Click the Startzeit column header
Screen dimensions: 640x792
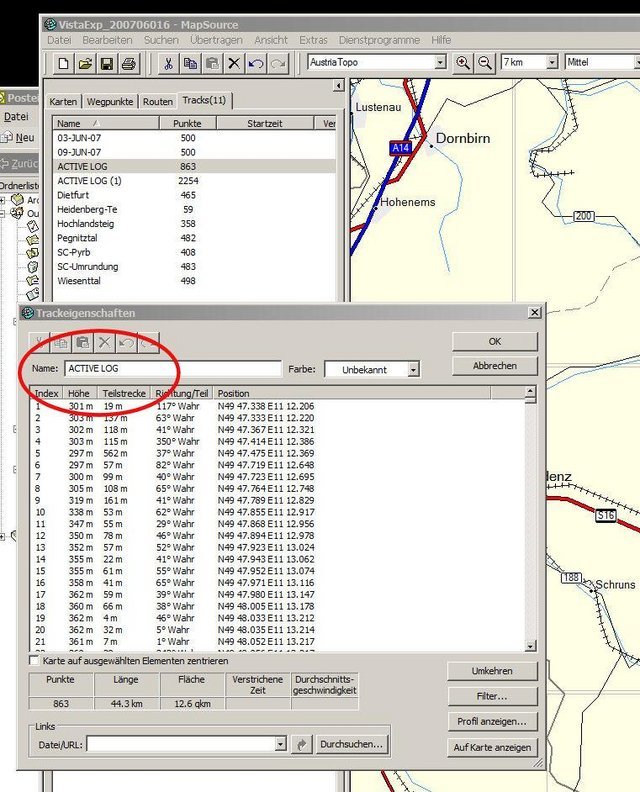[265, 123]
